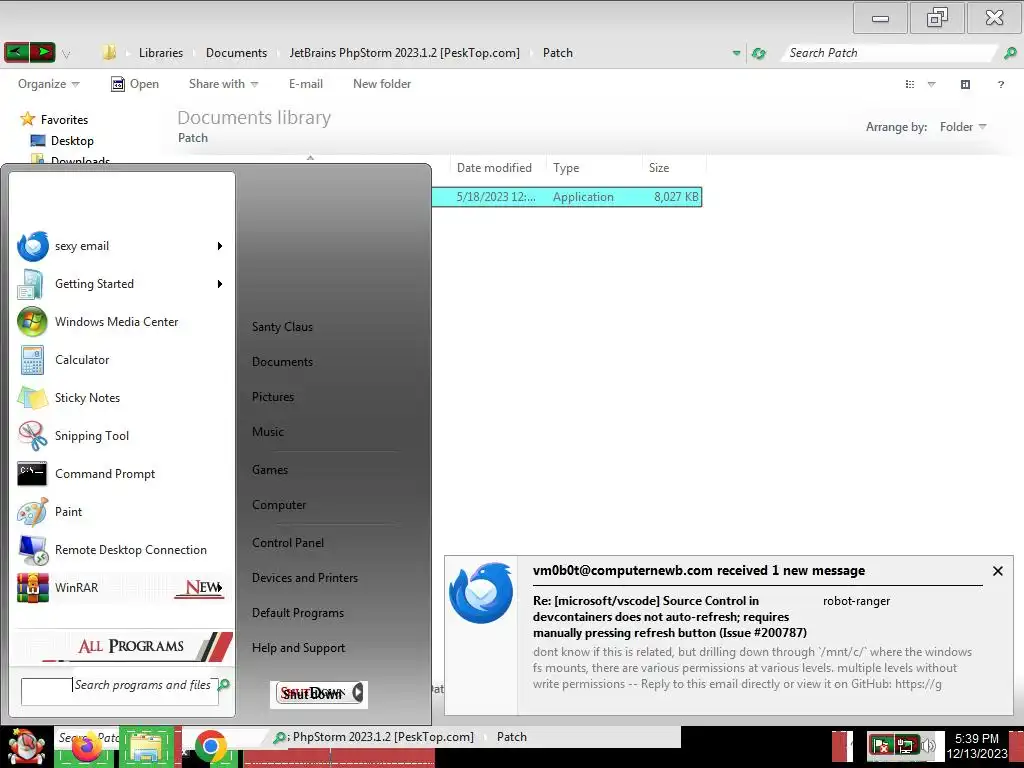Focus the Search Patch field

point(891,53)
